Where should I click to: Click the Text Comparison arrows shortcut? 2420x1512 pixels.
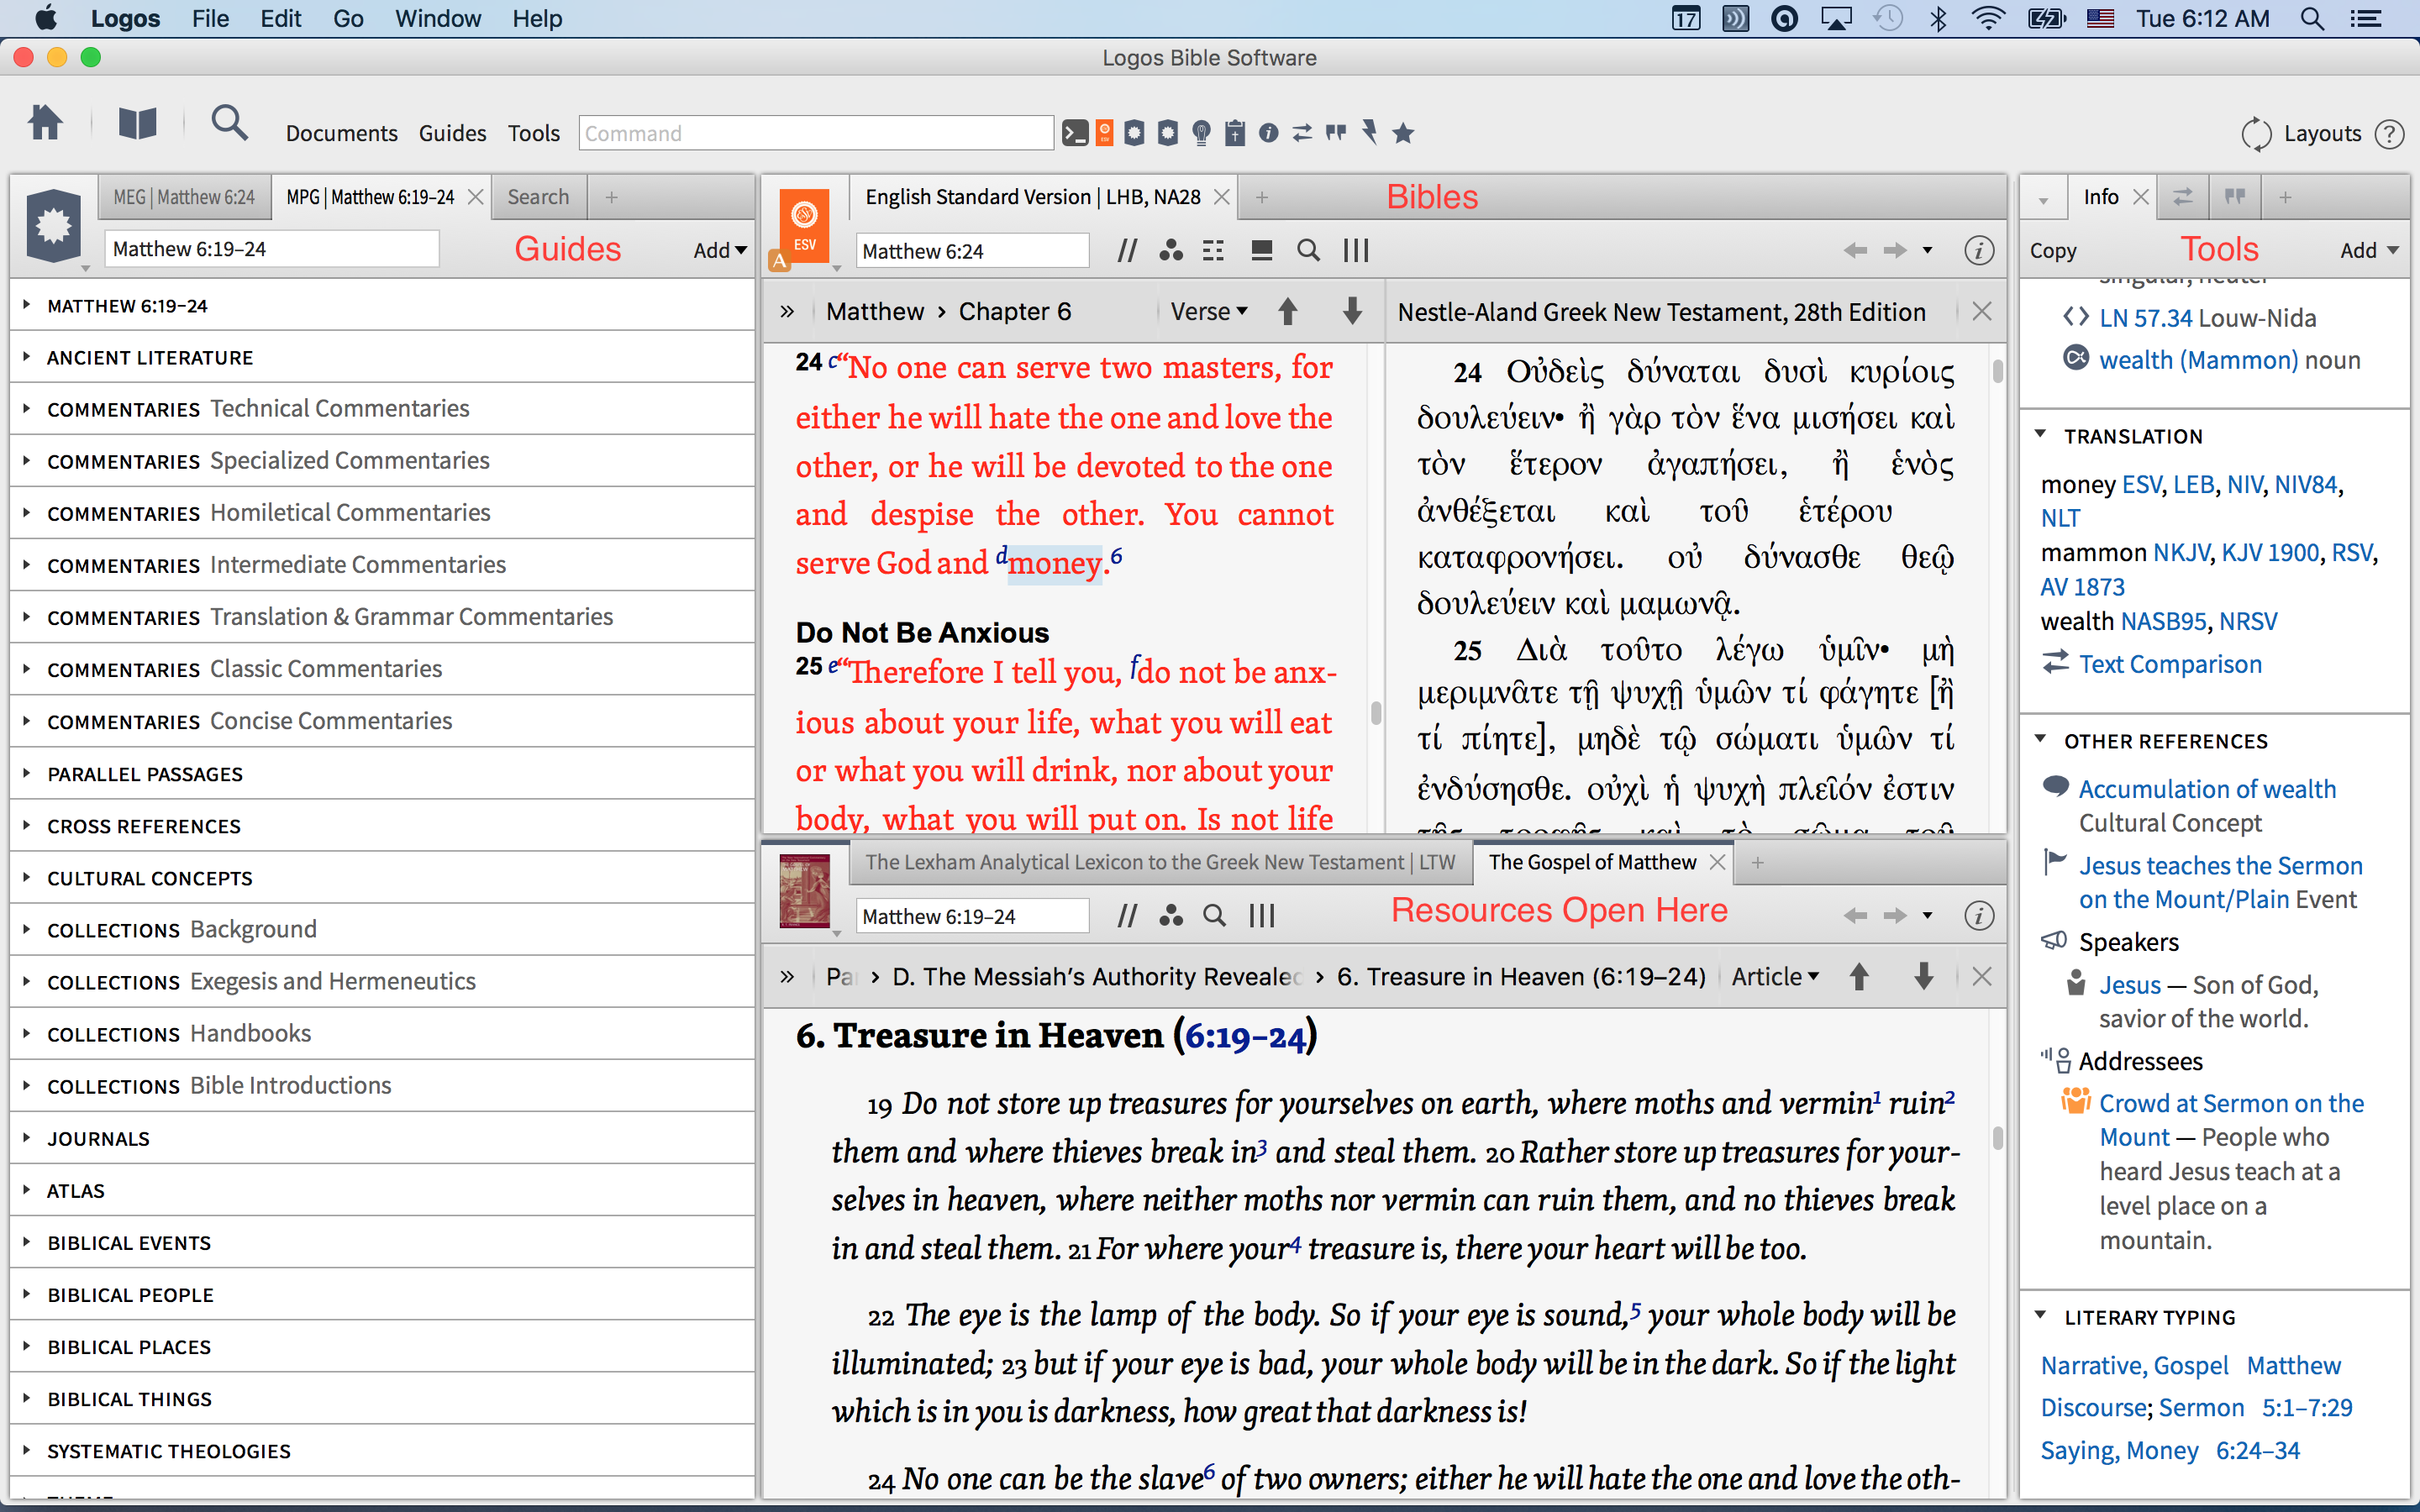pos(1302,133)
